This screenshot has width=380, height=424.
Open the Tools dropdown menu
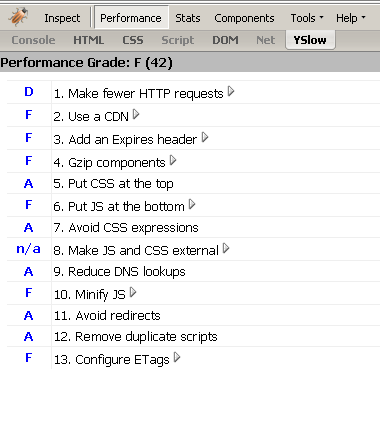point(307,18)
